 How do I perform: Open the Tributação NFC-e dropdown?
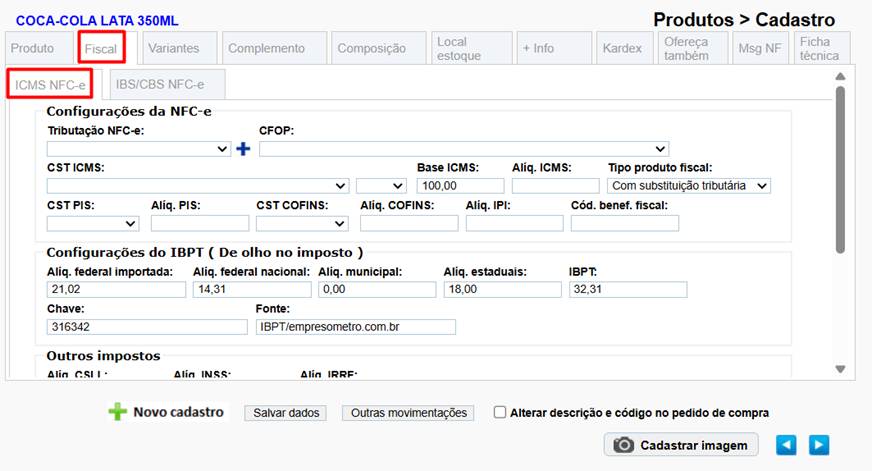(138, 149)
